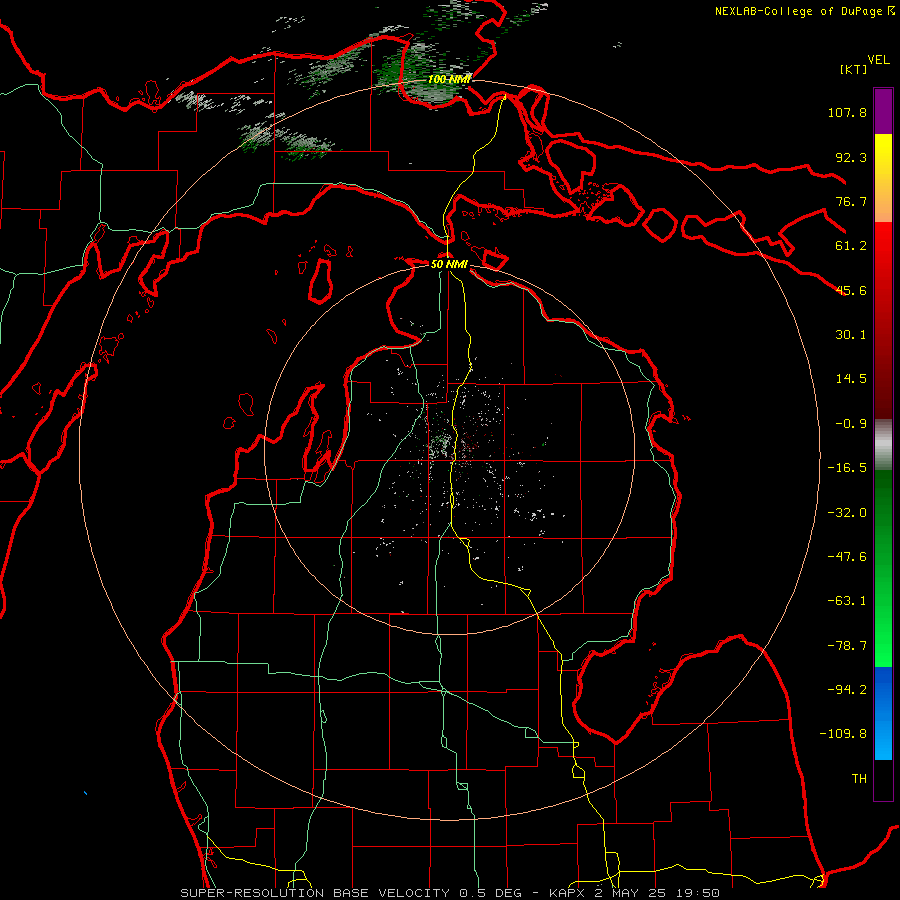The image size is (900, 900).
Task: Click the VEL legend title
Action: [879, 60]
